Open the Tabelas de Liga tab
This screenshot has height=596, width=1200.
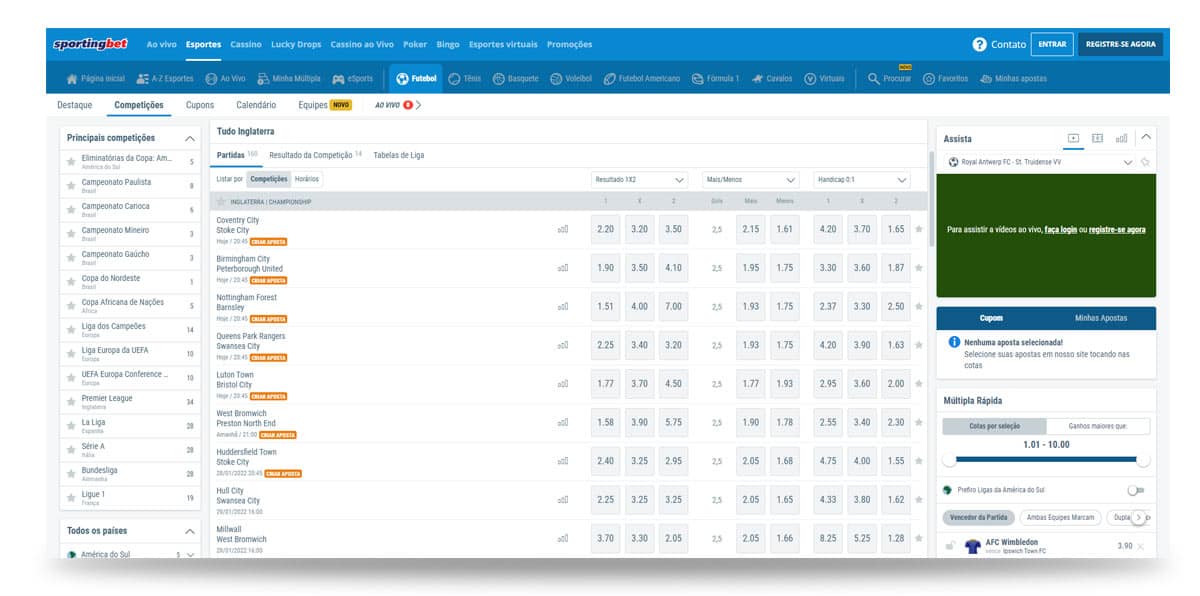pos(398,155)
